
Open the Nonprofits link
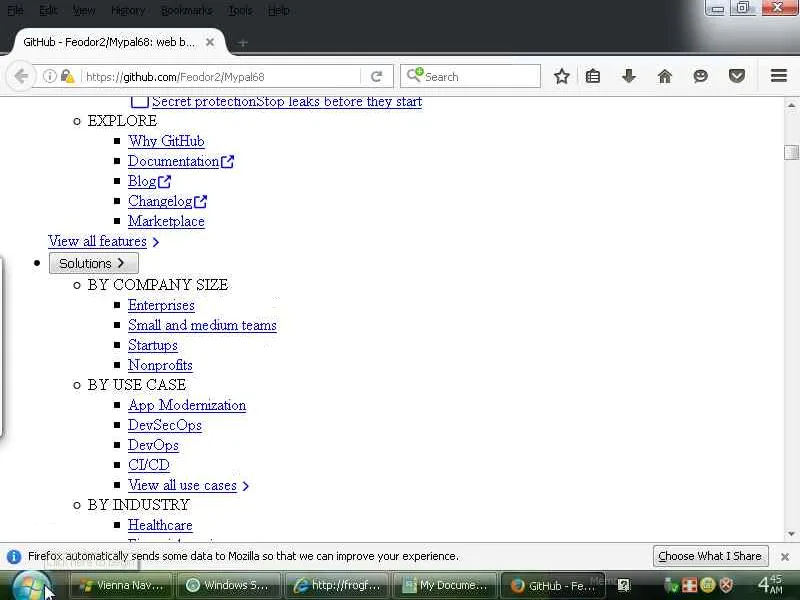point(160,365)
